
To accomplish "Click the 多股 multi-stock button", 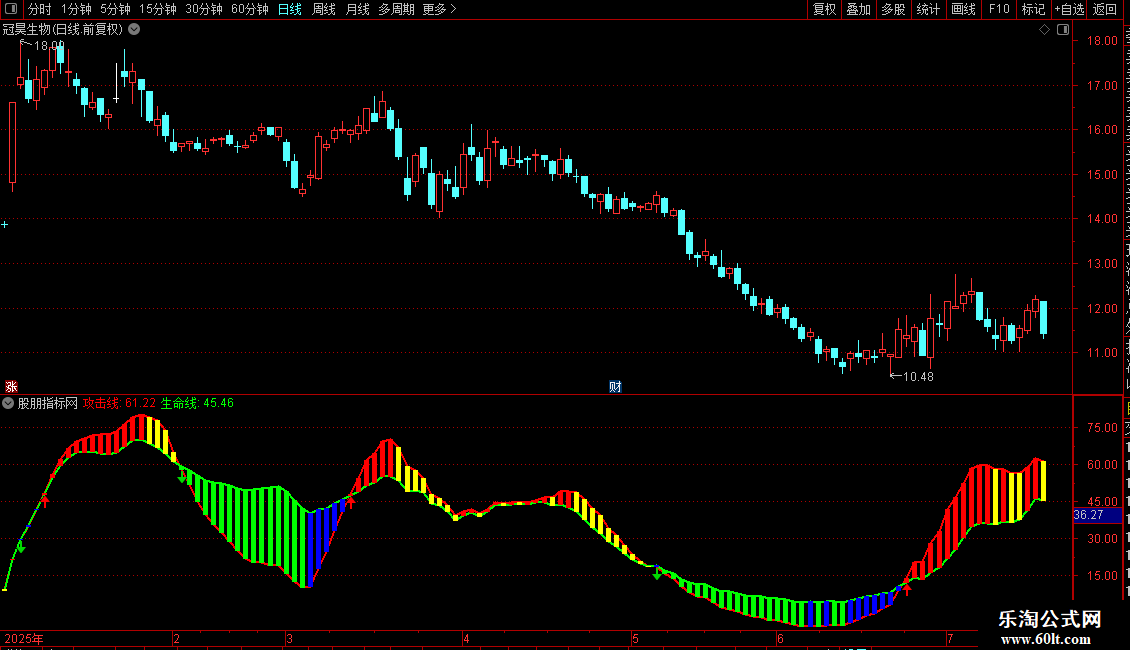I will [x=894, y=9].
